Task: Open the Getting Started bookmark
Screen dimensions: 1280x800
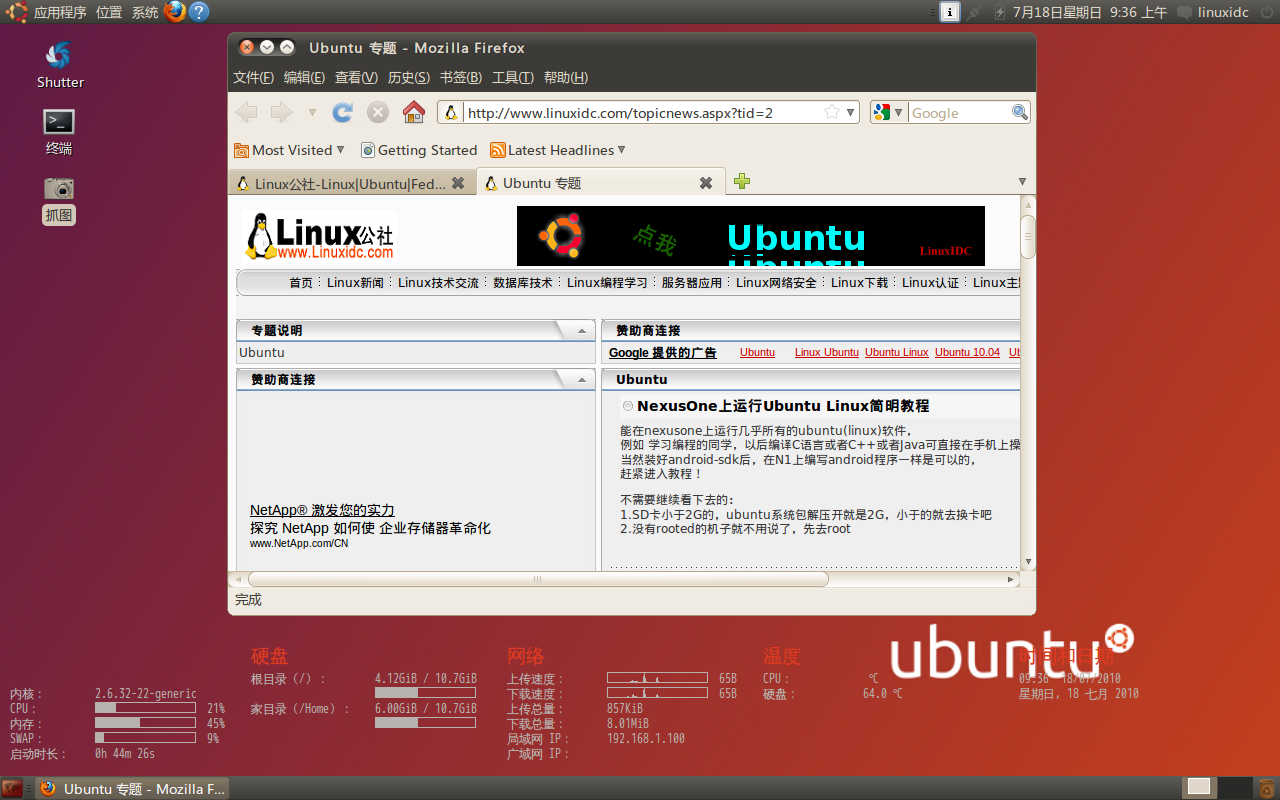Action: (419, 150)
